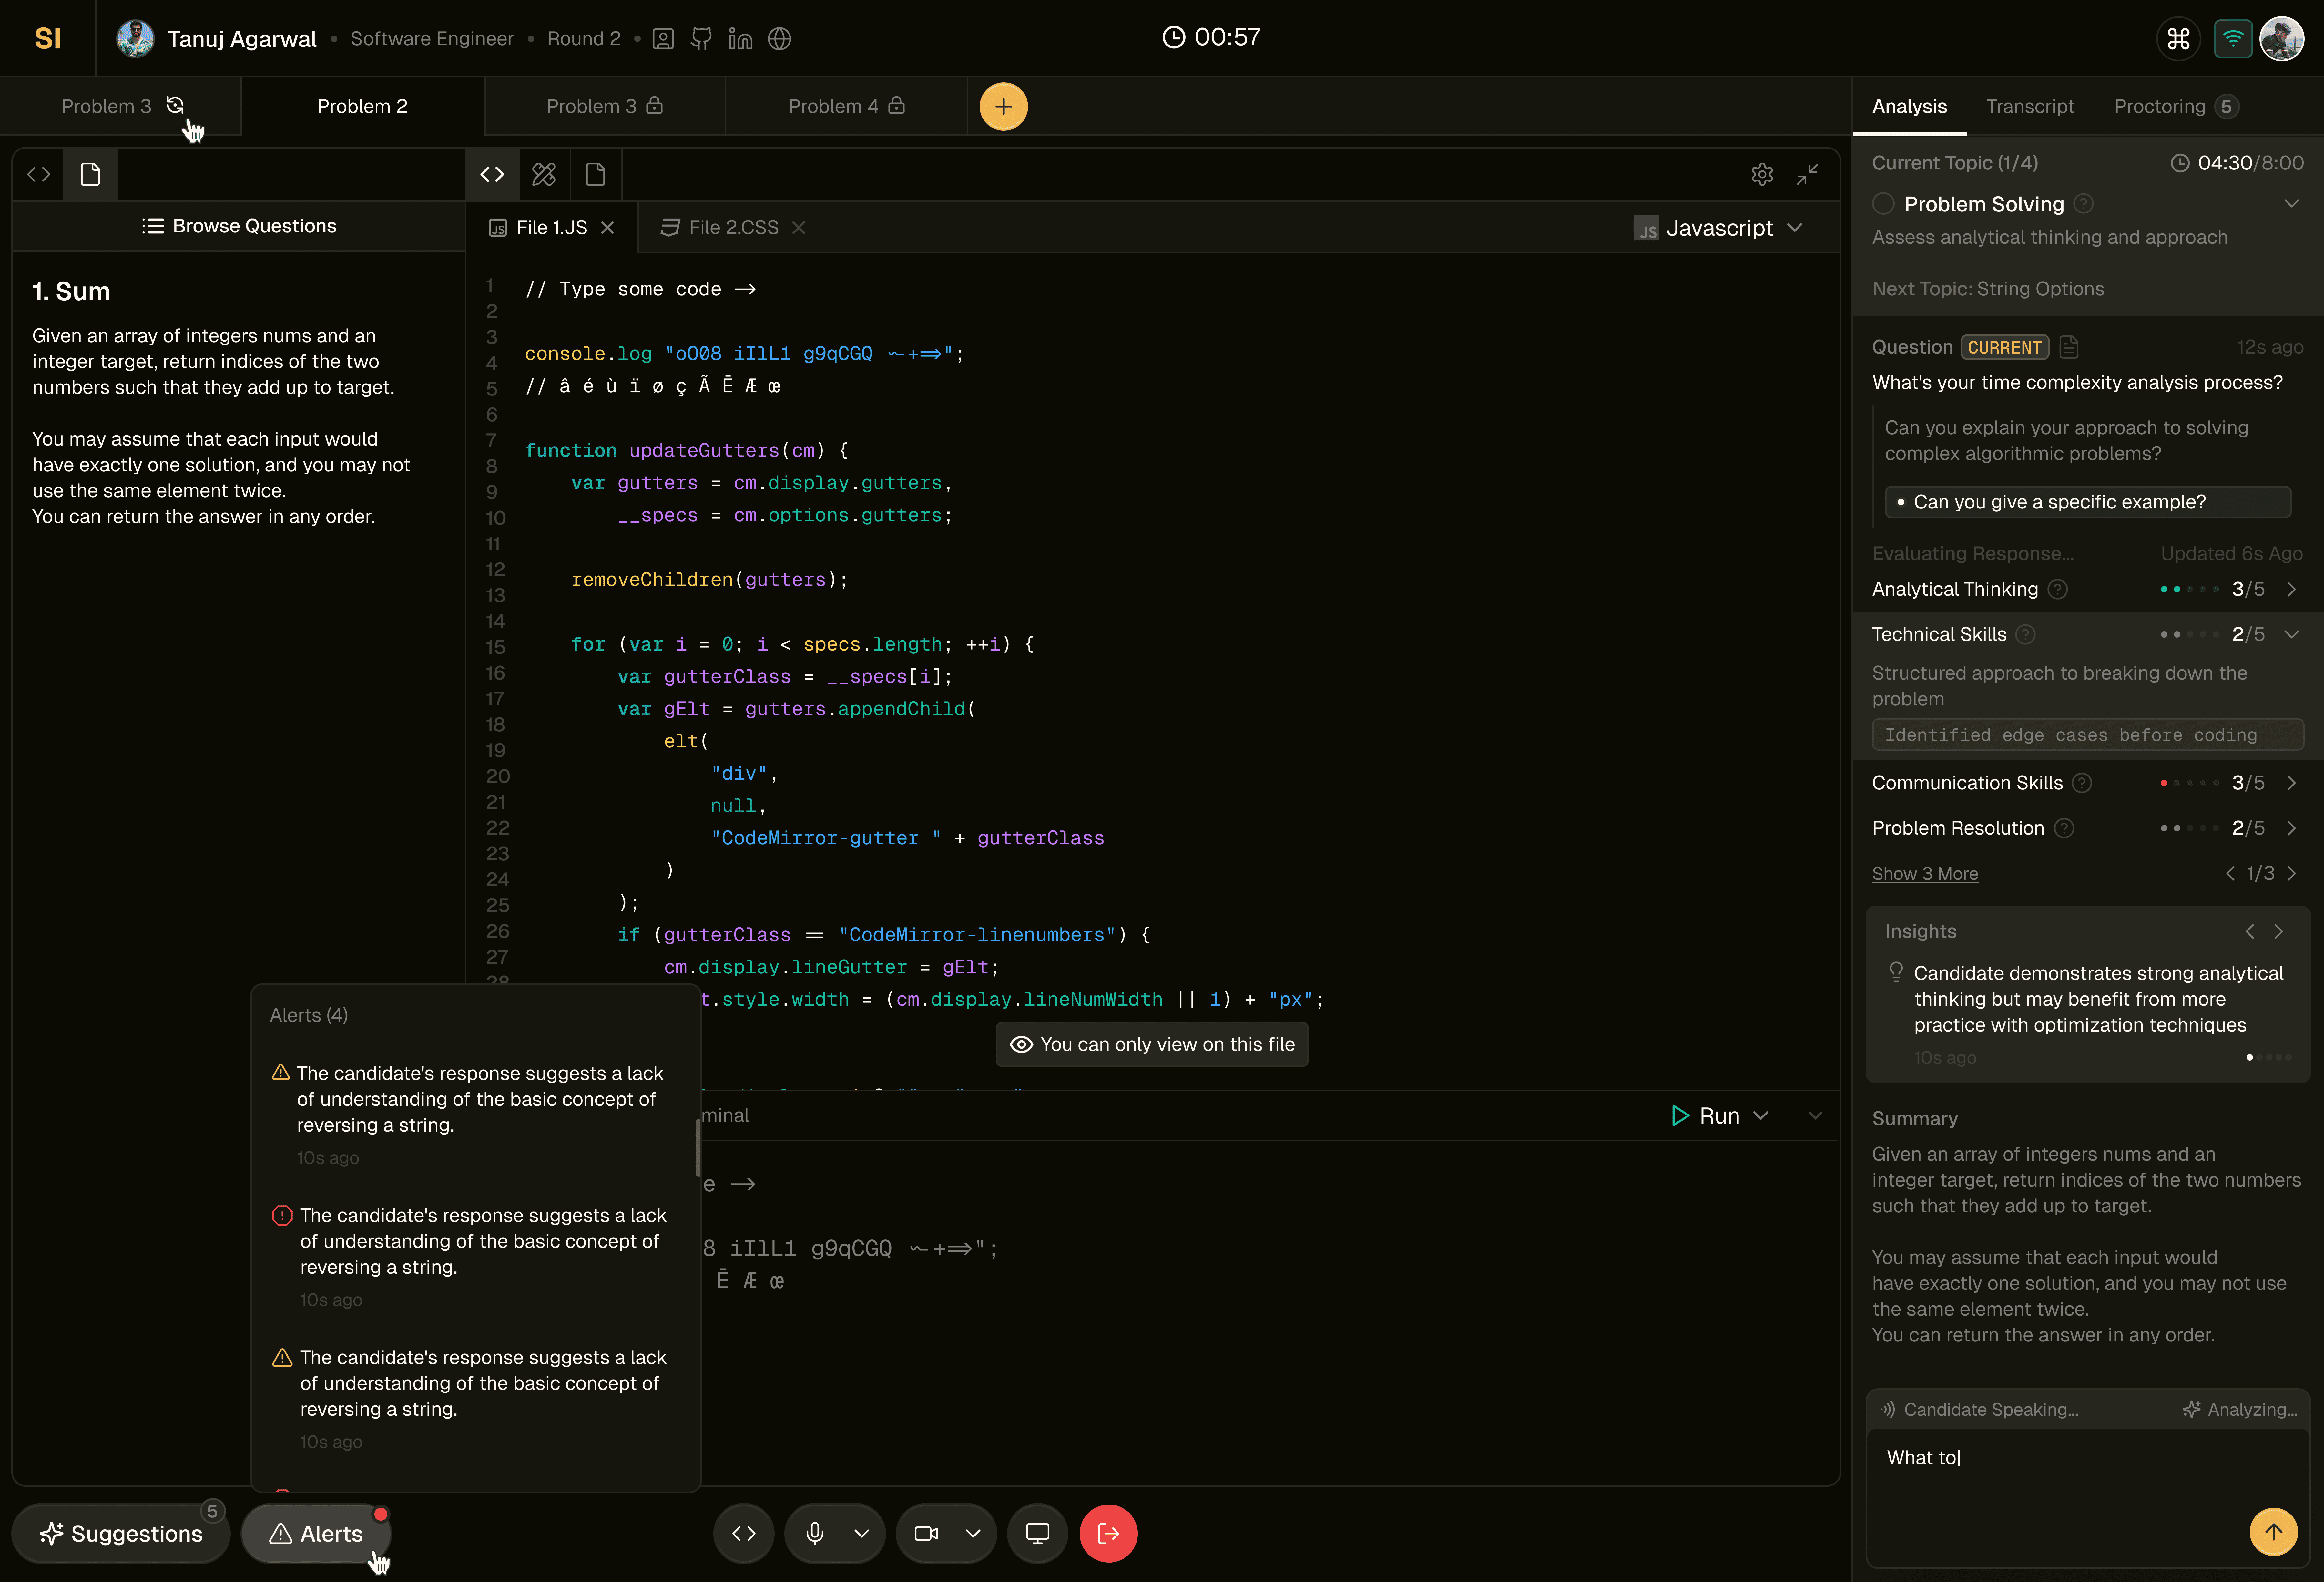Viewport: 2324px width, 1582px height.
Task: Expand the Analytical Thinking score row
Action: 2291,589
